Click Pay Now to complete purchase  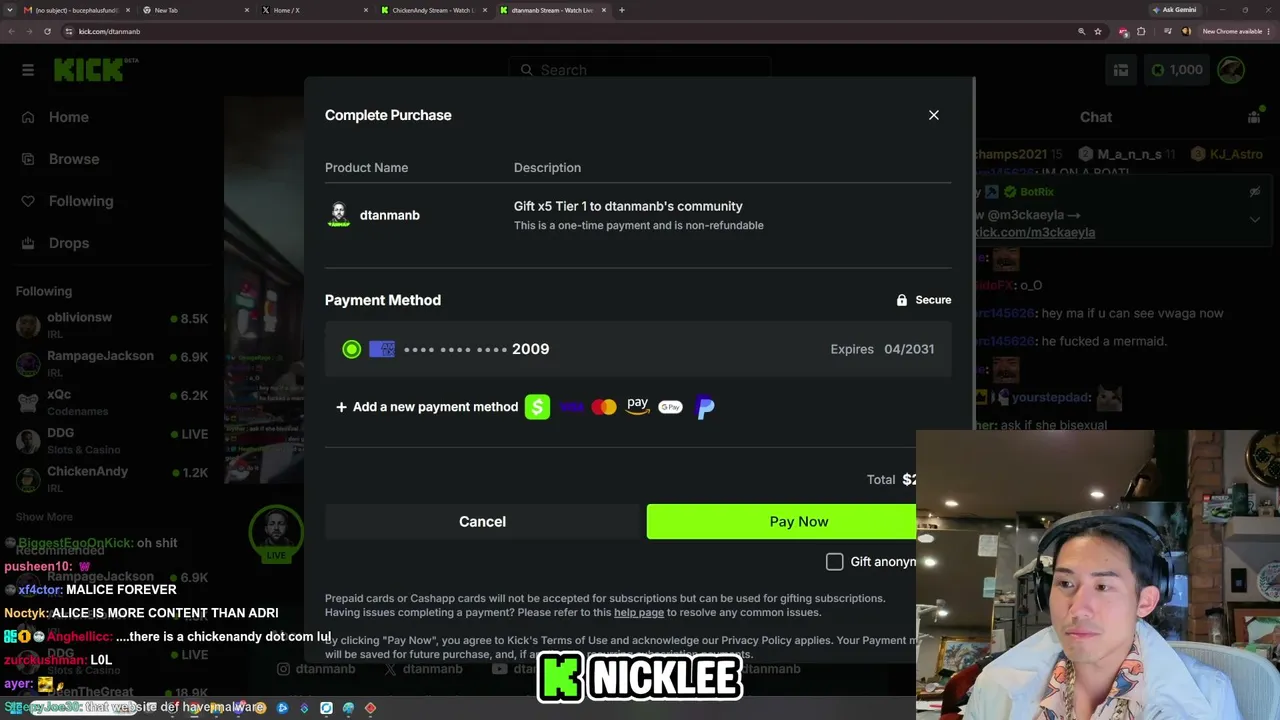pyautogui.click(x=781, y=522)
